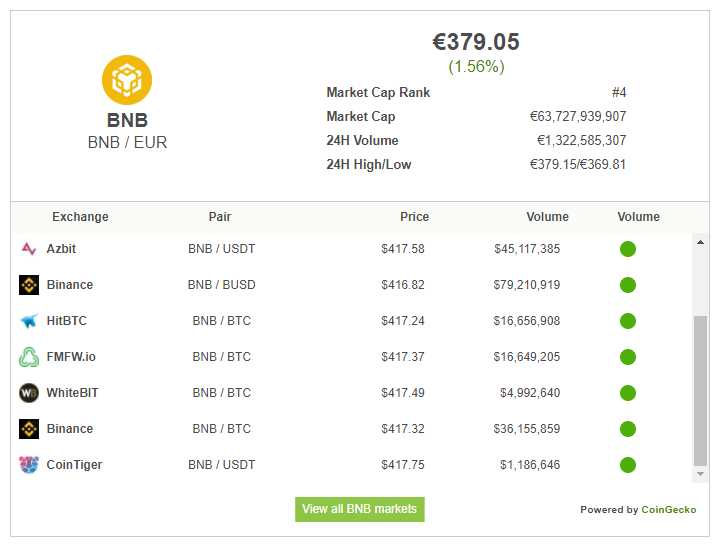
Task: Click scrollbar down arrow
Action: [x=700, y=474]
